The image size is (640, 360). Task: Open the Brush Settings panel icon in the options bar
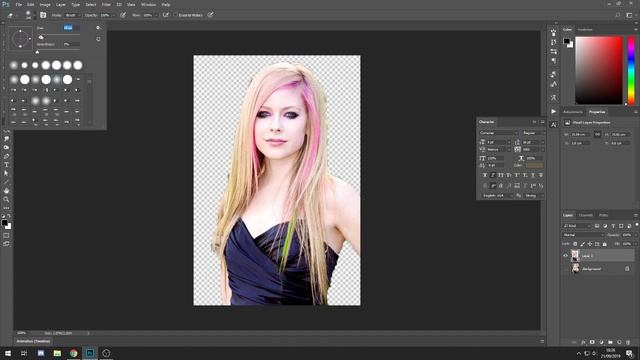coord(43,15)
